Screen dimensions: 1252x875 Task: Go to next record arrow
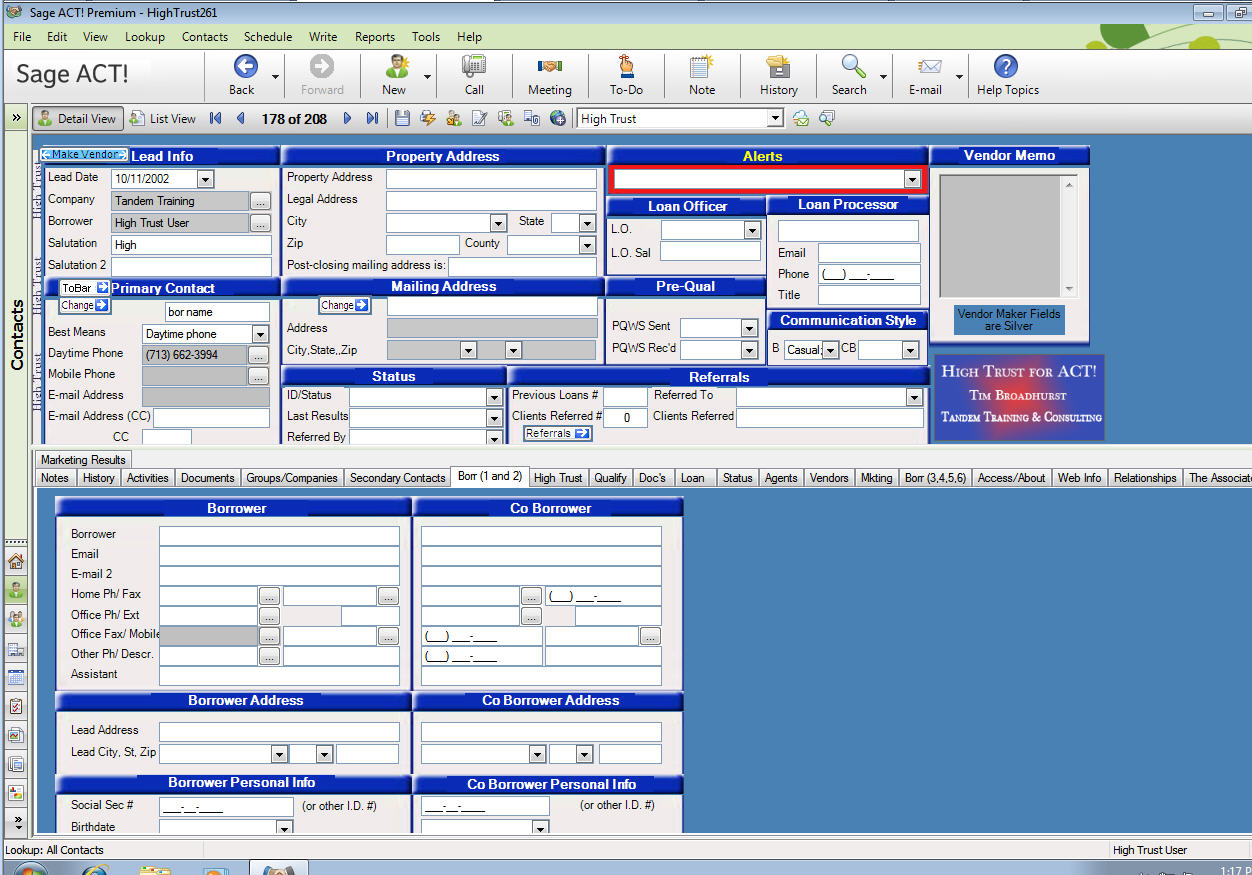347,118
